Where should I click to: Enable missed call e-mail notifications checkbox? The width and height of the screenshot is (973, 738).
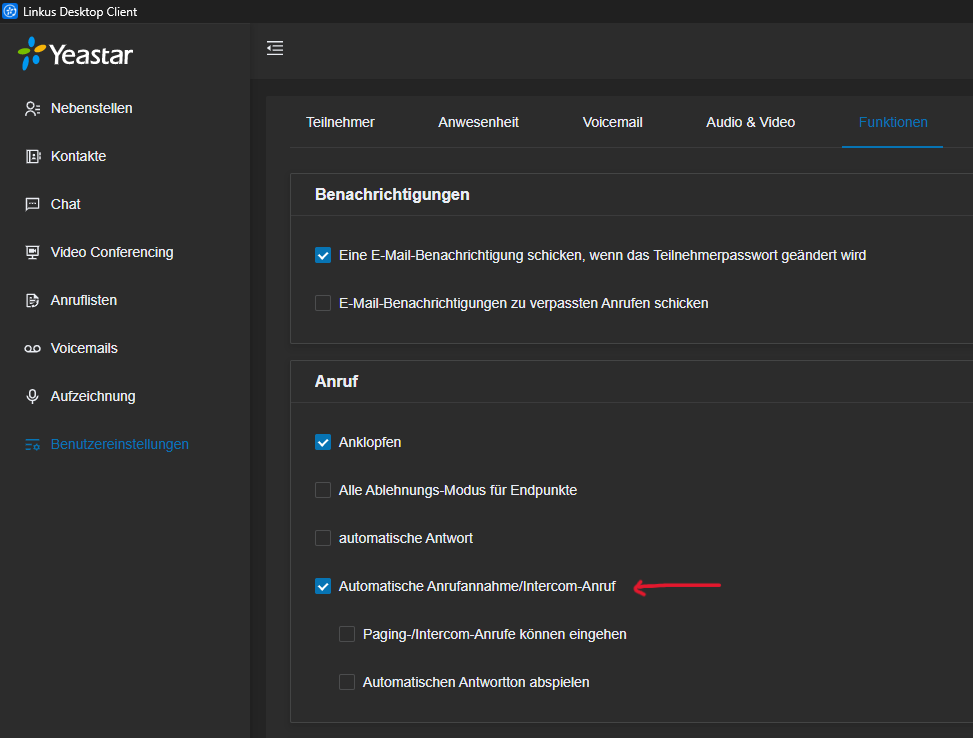[x=323, y=303]
